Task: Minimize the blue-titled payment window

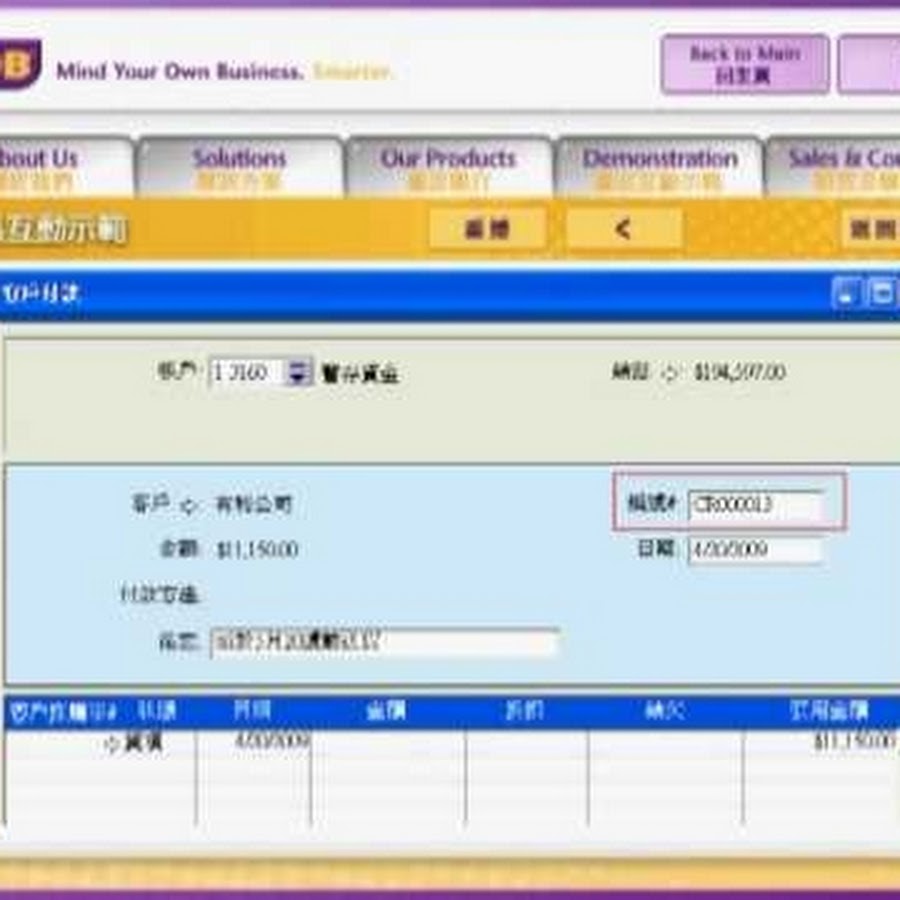Action: 845,292
